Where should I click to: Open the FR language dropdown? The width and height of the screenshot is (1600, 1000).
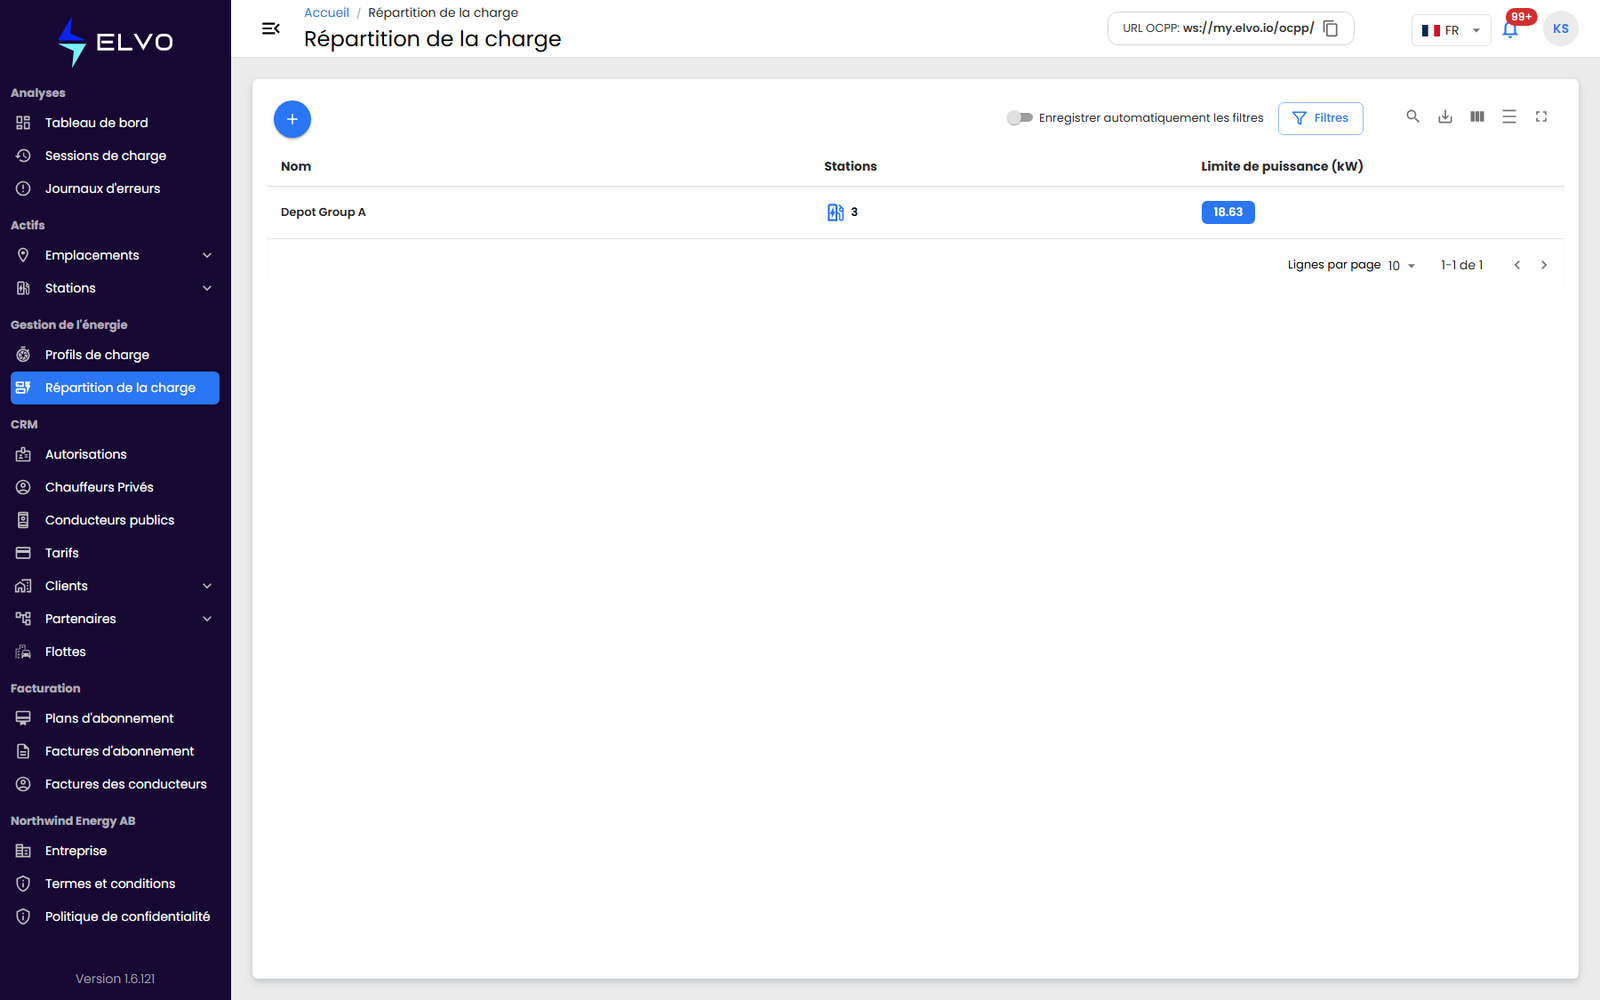(1451, 30)
